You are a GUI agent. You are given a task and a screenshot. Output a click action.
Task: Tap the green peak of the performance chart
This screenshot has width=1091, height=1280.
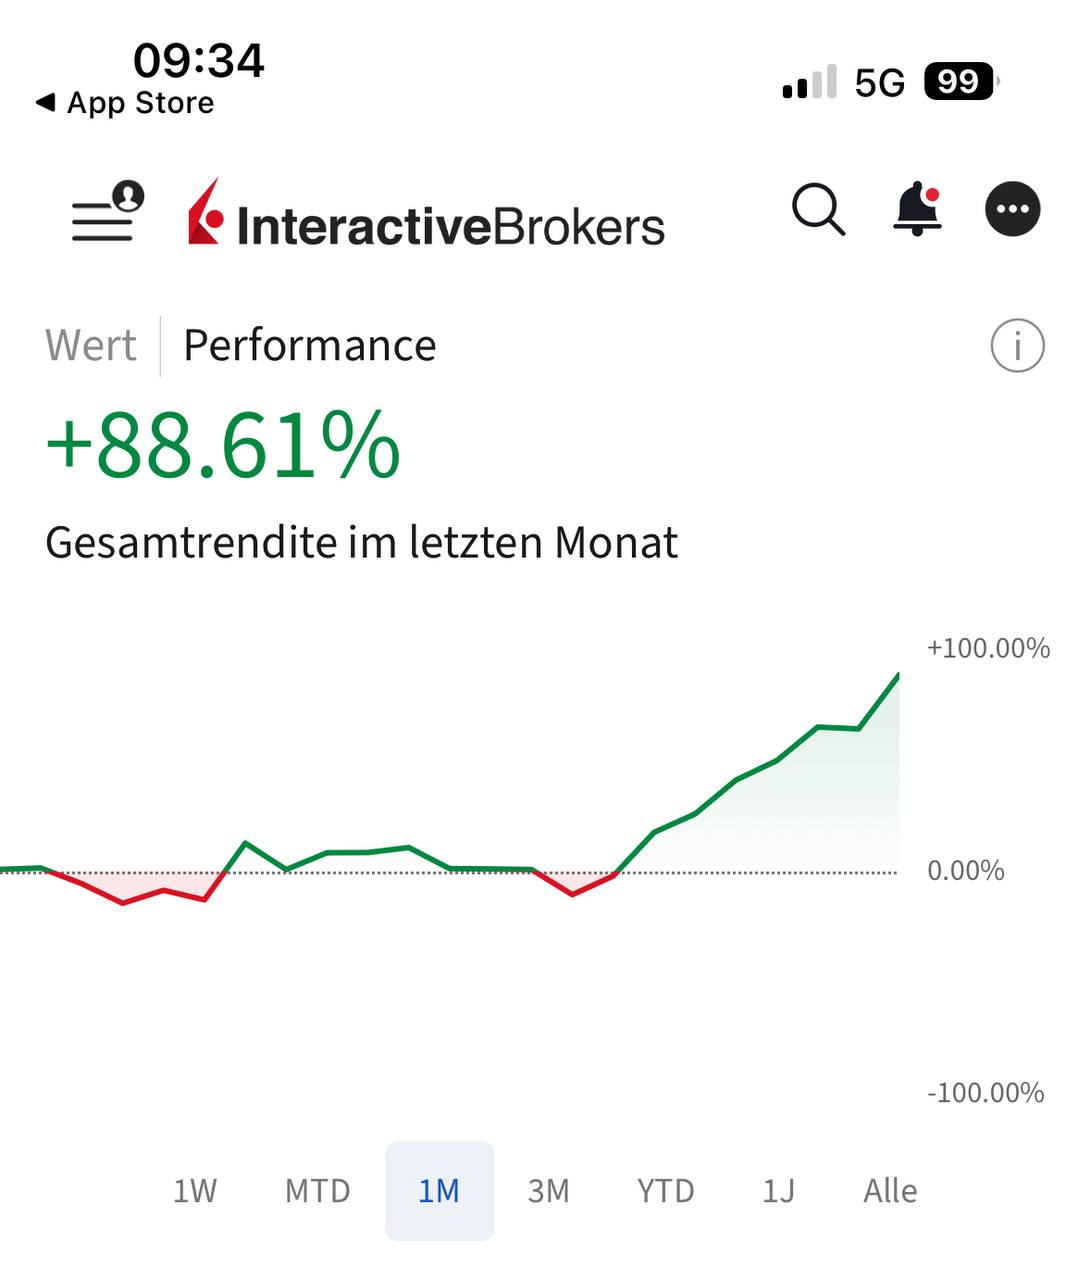tap(897, 676)
